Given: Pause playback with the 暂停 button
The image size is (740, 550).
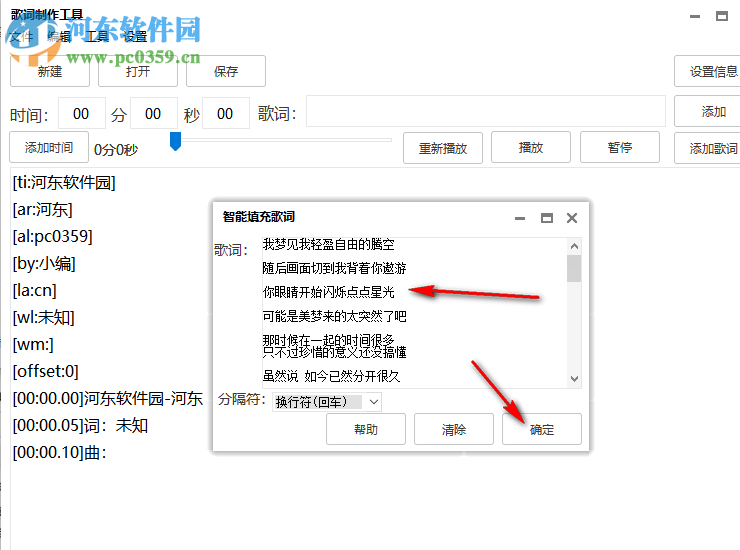Looking at the screenshot, I should click(x=620, y=148).
